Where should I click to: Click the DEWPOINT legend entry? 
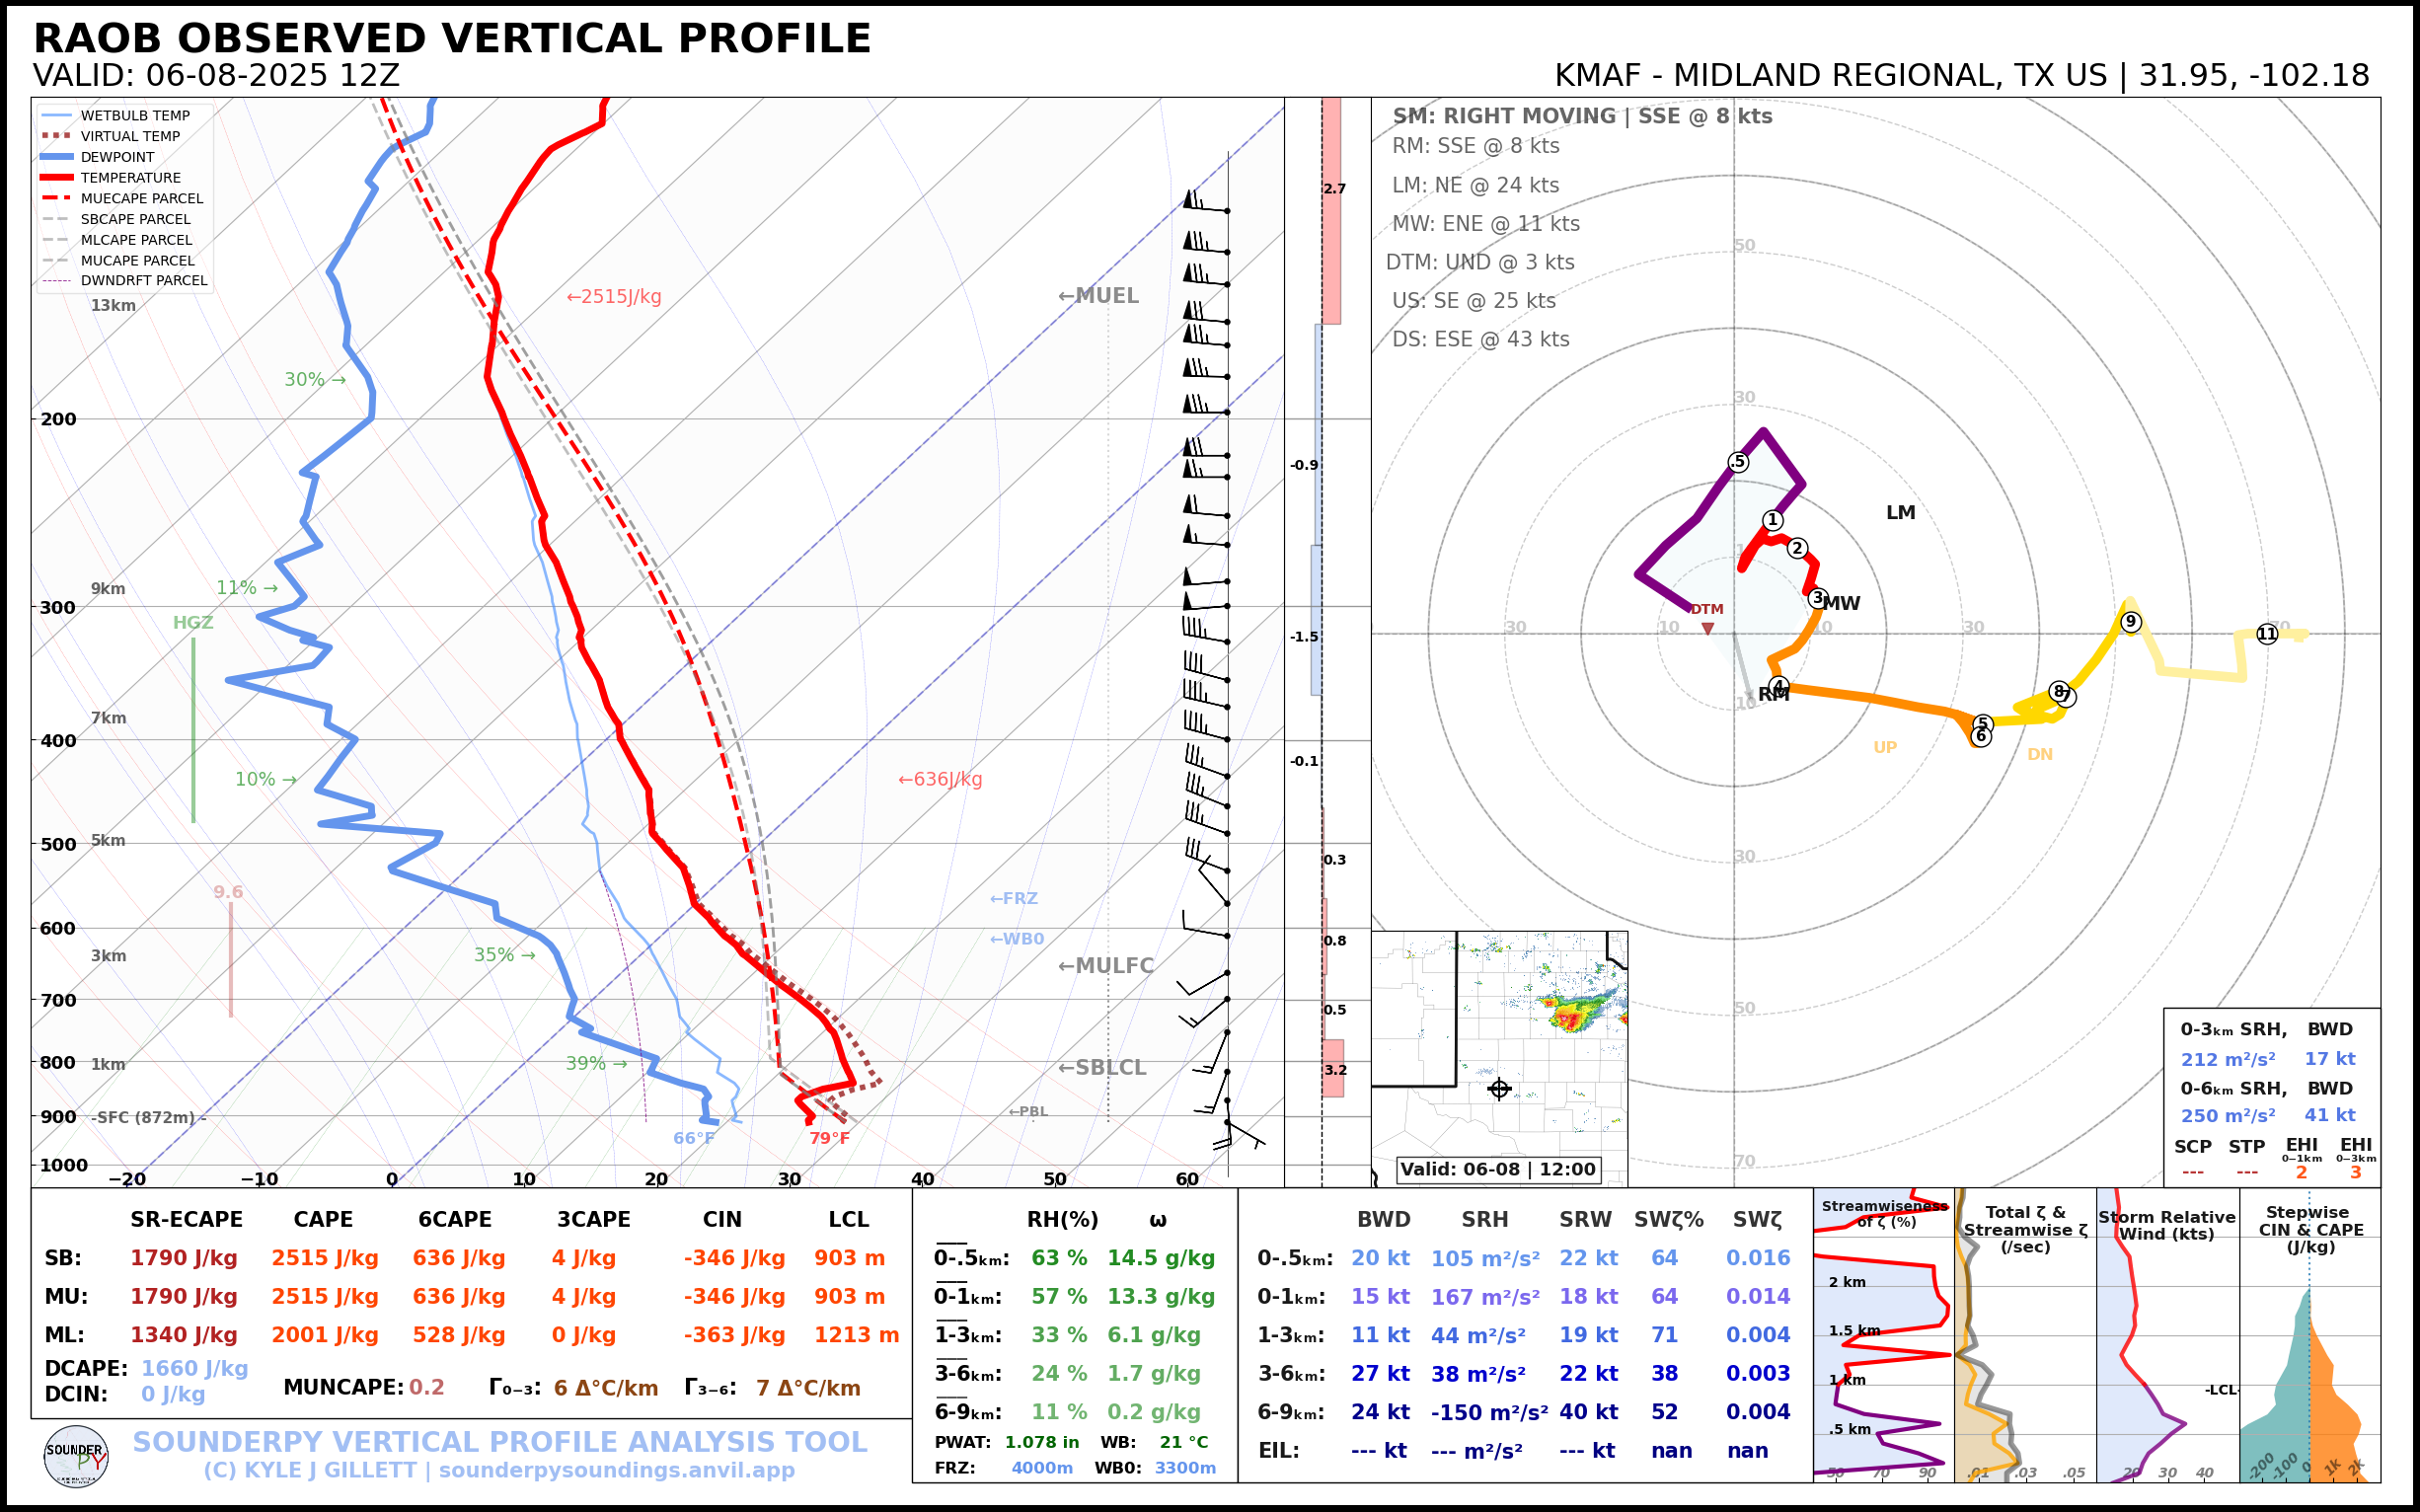click(117, 157)
